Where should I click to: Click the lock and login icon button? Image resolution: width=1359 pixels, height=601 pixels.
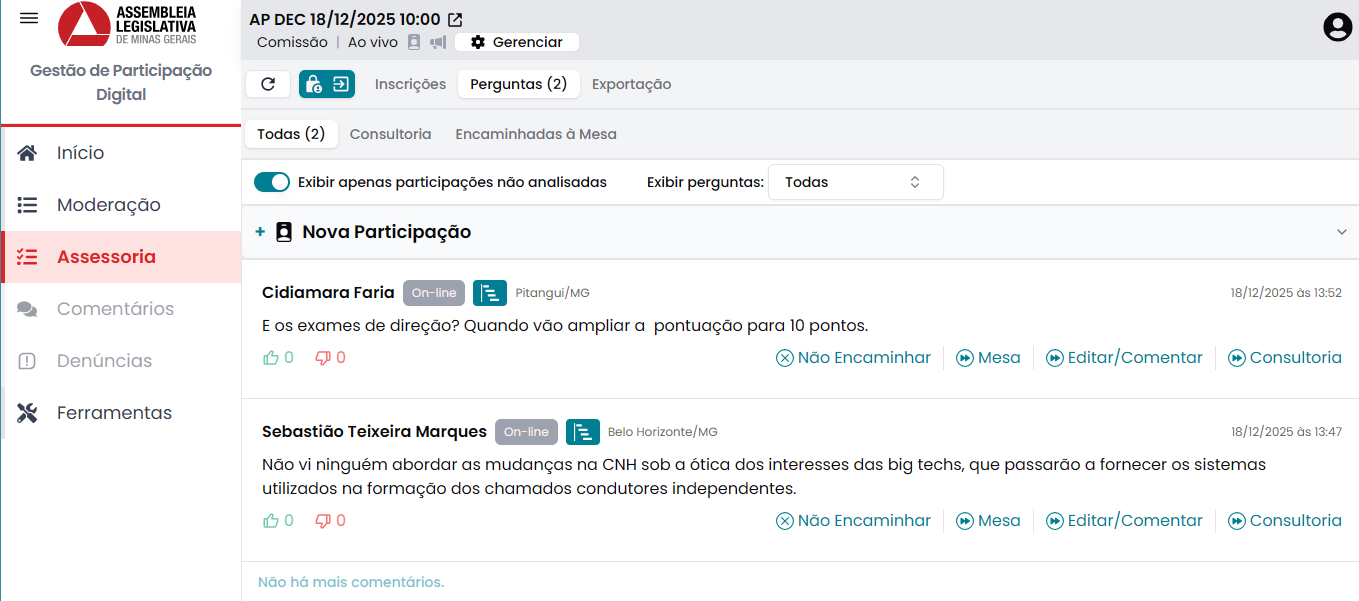click(x=327, y=84)
